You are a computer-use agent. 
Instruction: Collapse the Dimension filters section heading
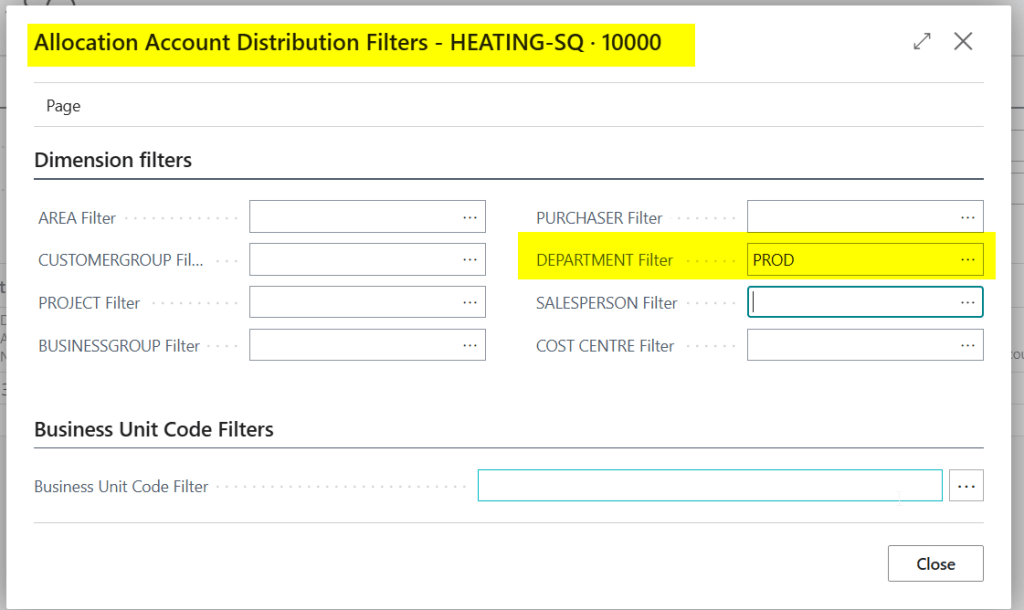coord(113,160)
